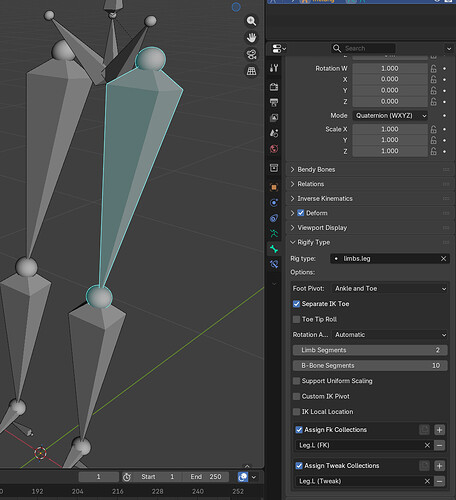The height and width of the screenshot is (500, 456).
Task: Click animate dot beside rotation Mode
Action: click(445, 116)
